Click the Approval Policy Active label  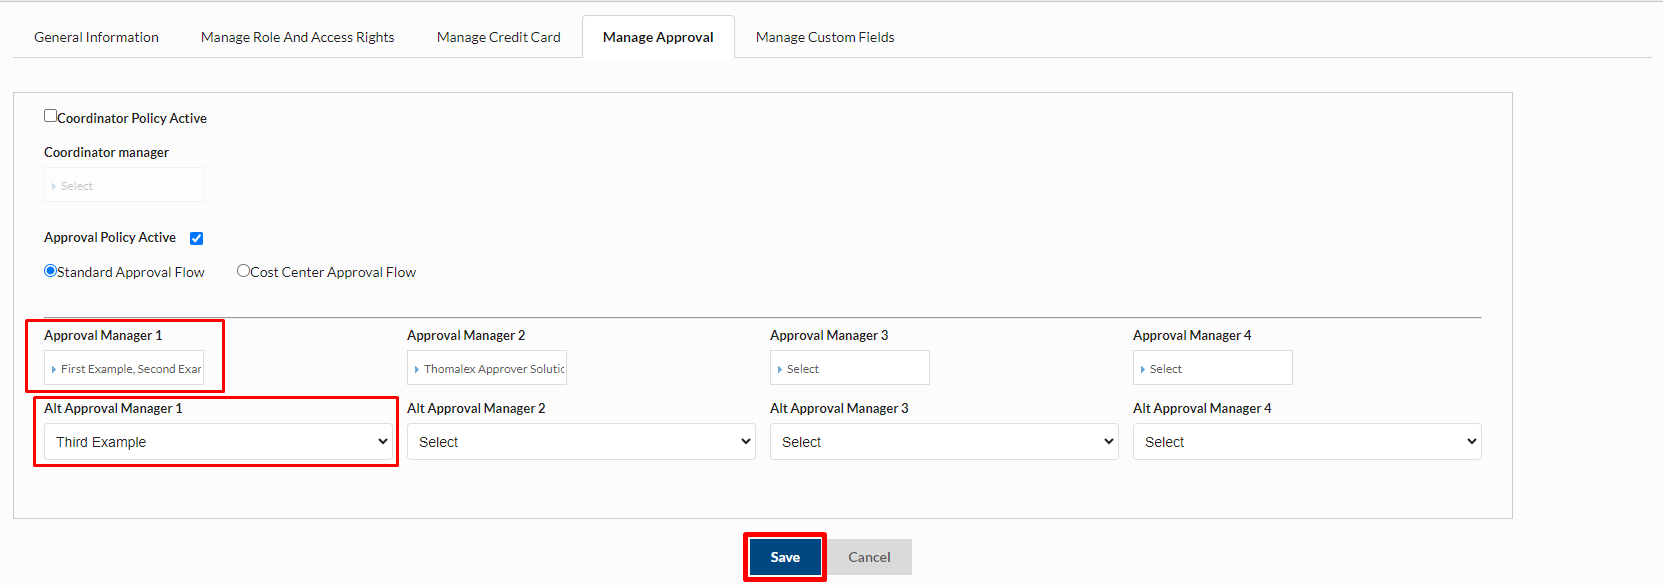coord(110,237)
